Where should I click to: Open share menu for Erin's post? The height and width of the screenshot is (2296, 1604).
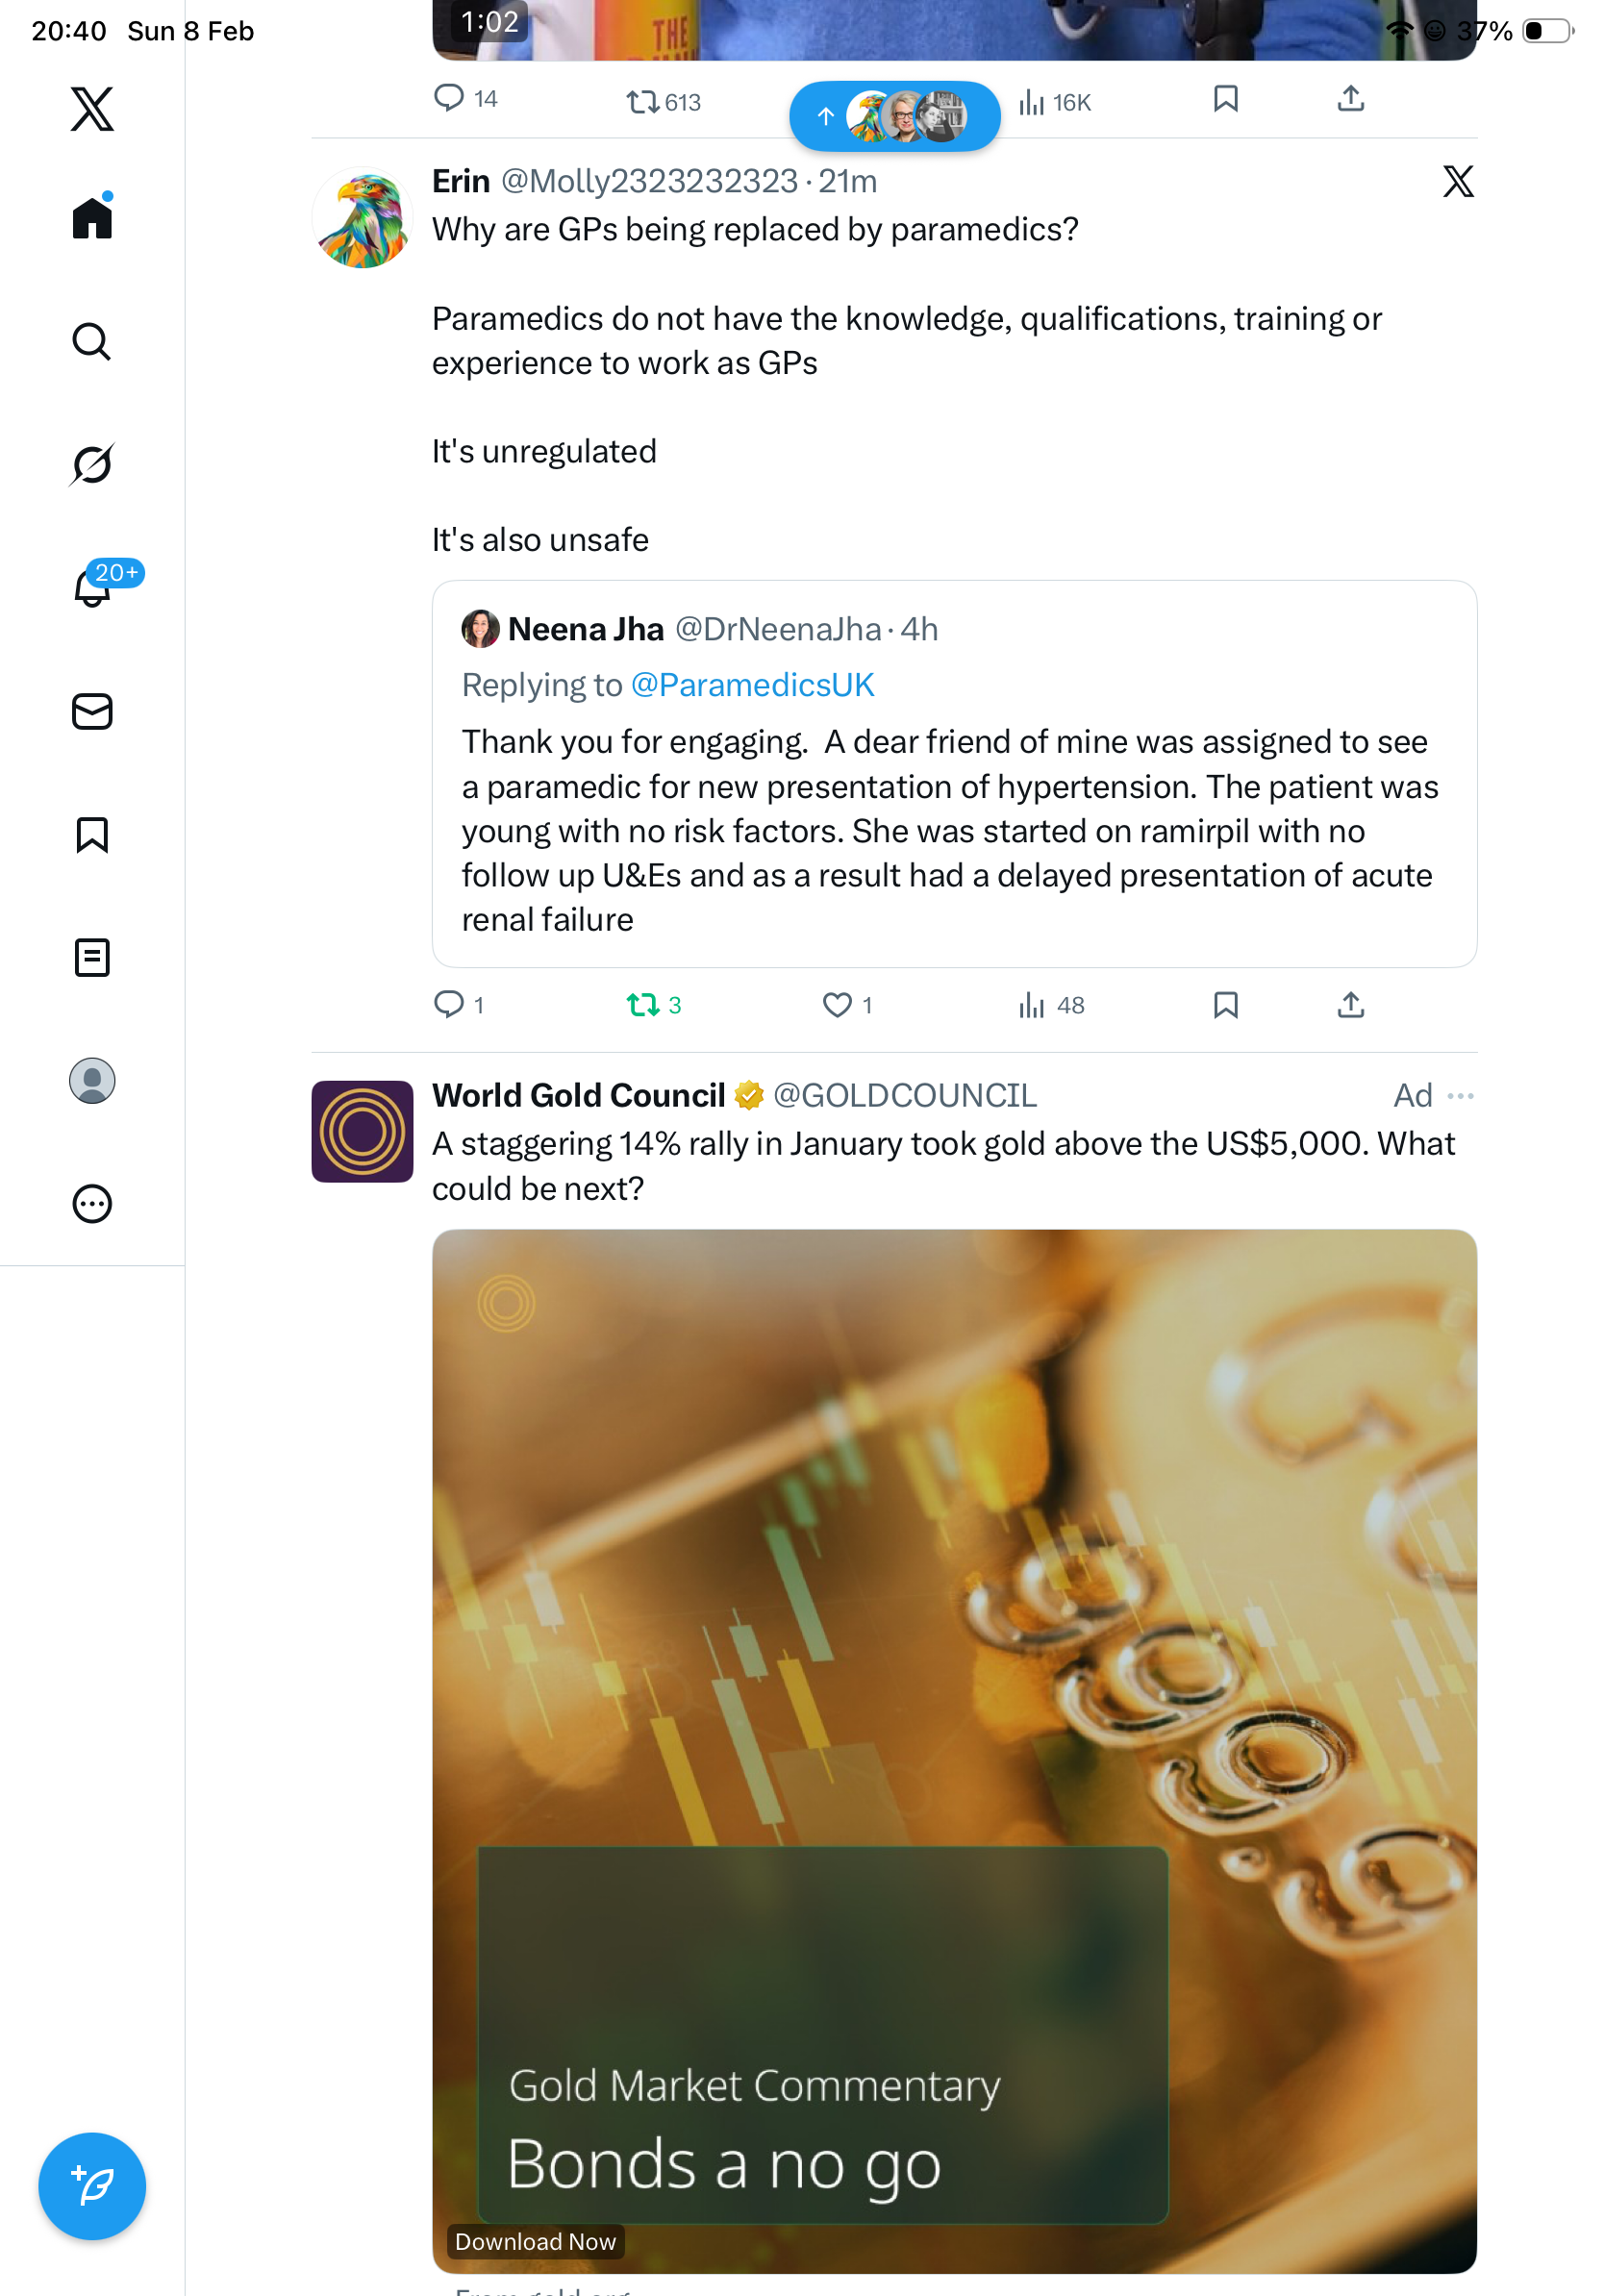point(1350,1004)
